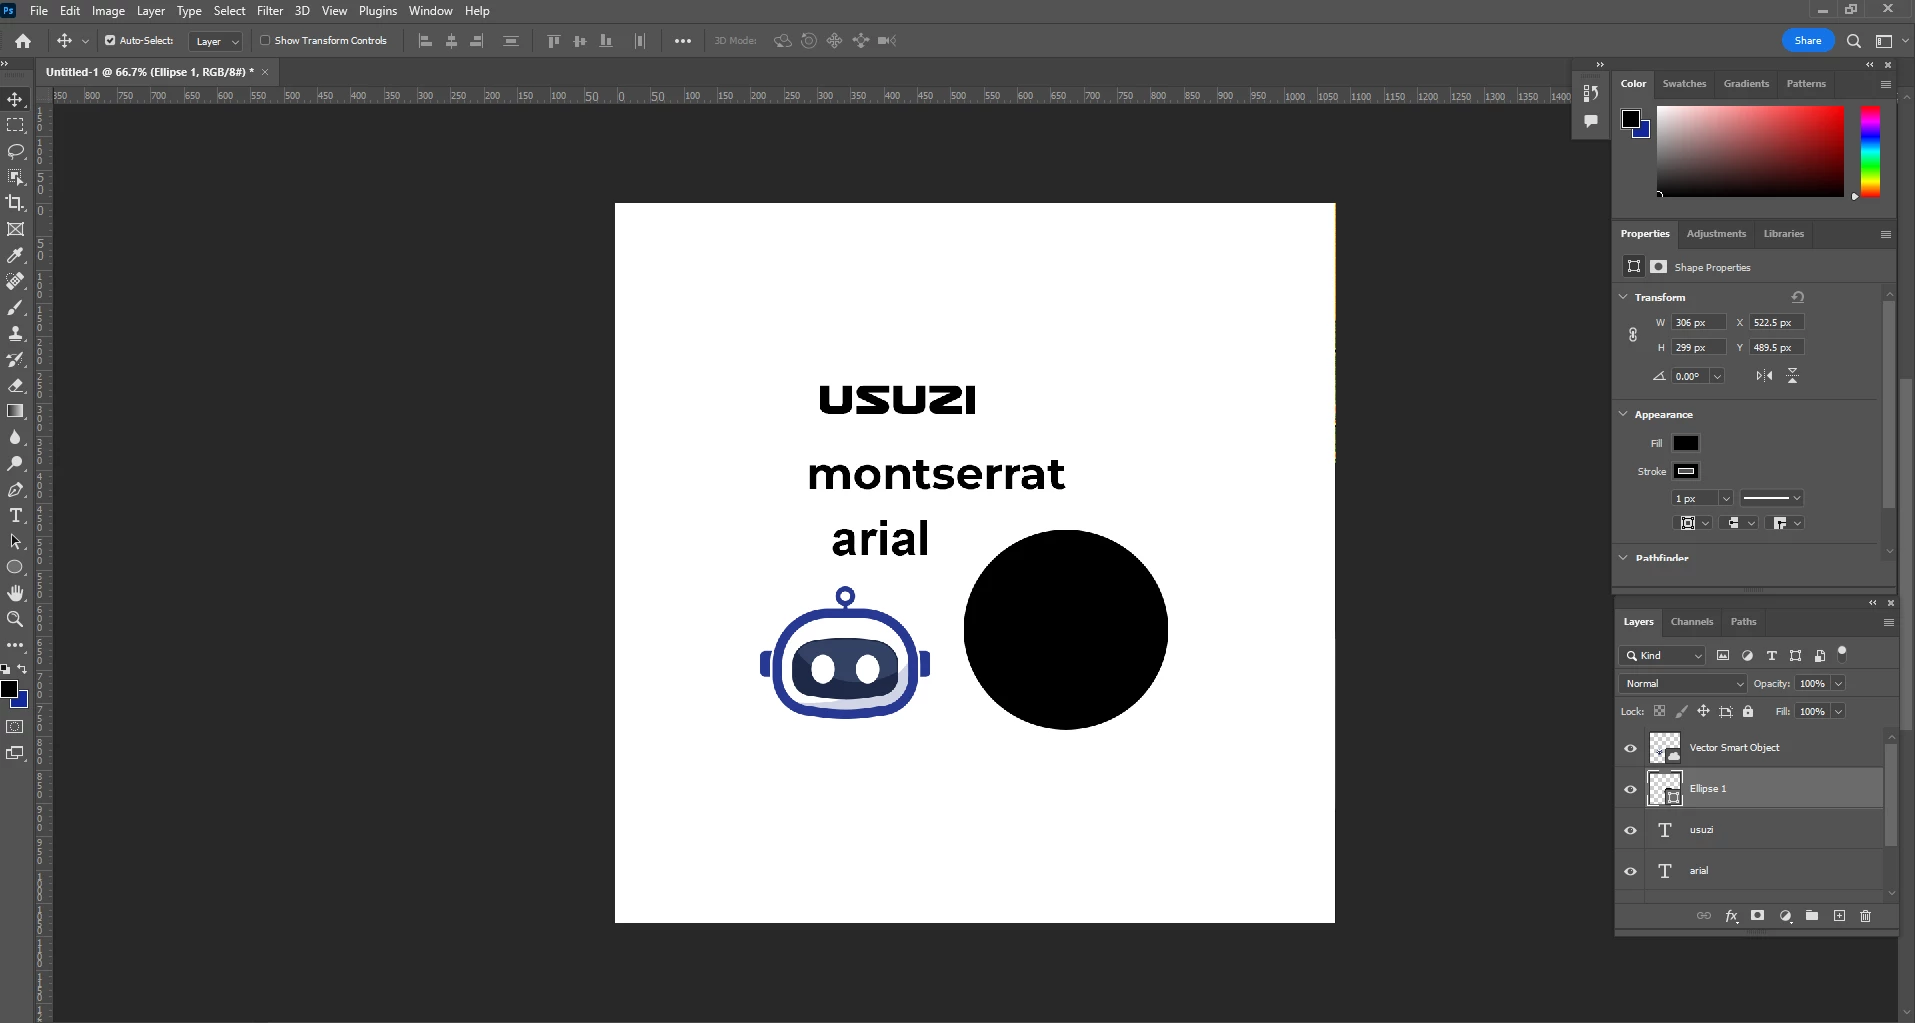Select the Lasso tool
The image size is (1915, 1023).
[15, 151]
